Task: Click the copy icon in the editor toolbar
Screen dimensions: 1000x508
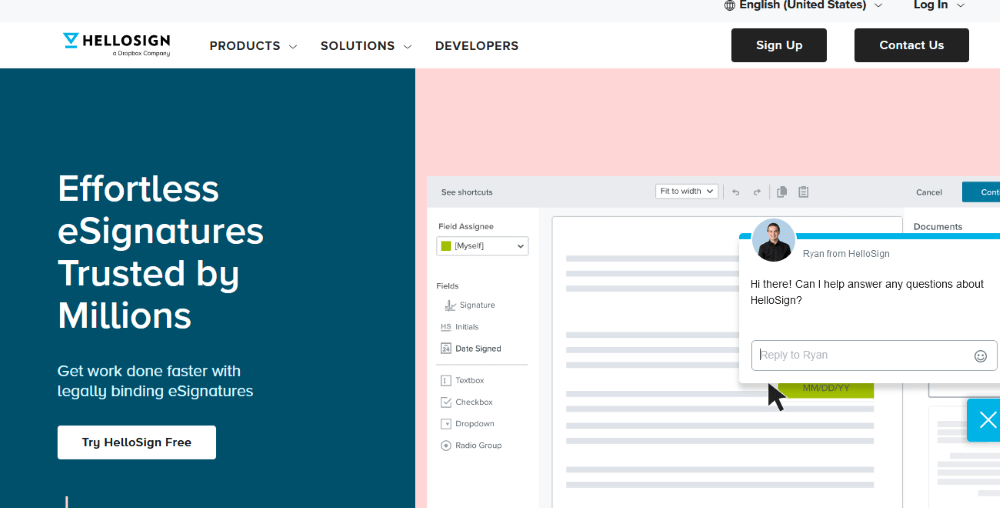Action: click(782, 191)
